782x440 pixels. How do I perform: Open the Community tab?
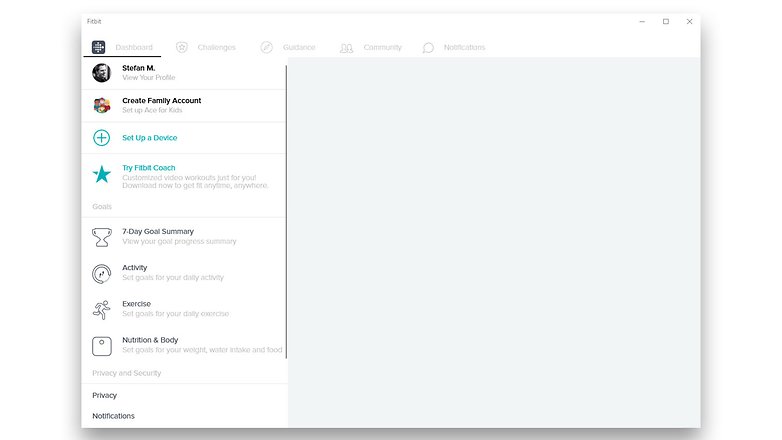point(382,47)
